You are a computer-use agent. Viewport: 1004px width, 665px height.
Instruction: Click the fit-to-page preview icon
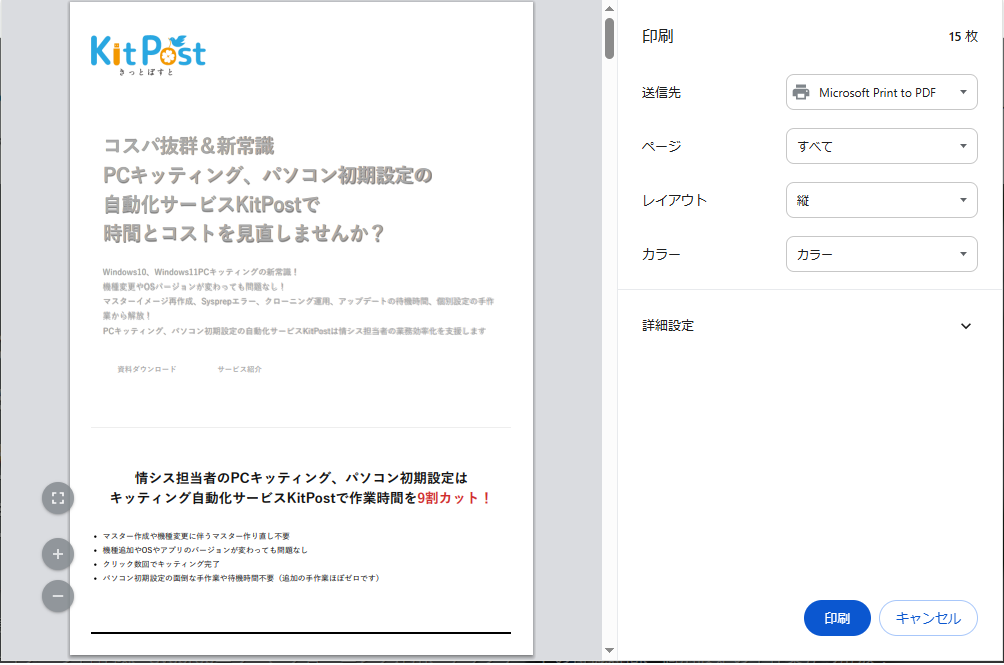58,498
